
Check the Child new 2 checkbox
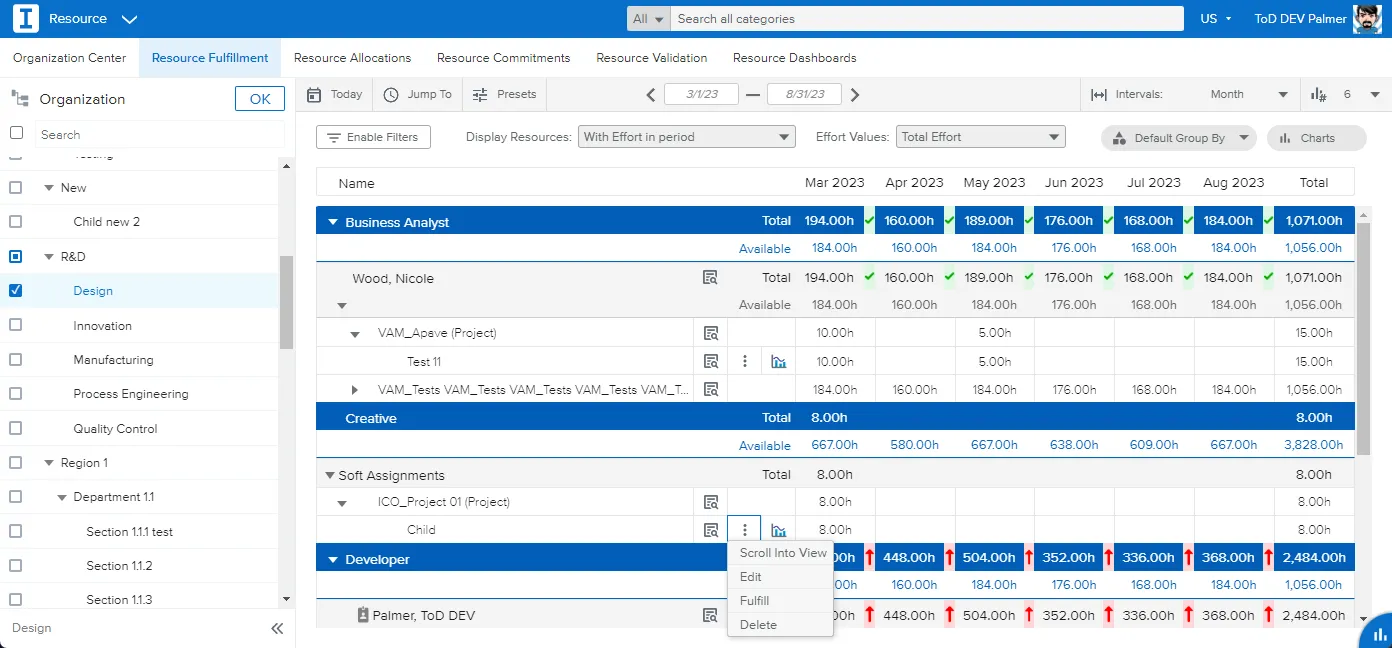click(16, 222)
